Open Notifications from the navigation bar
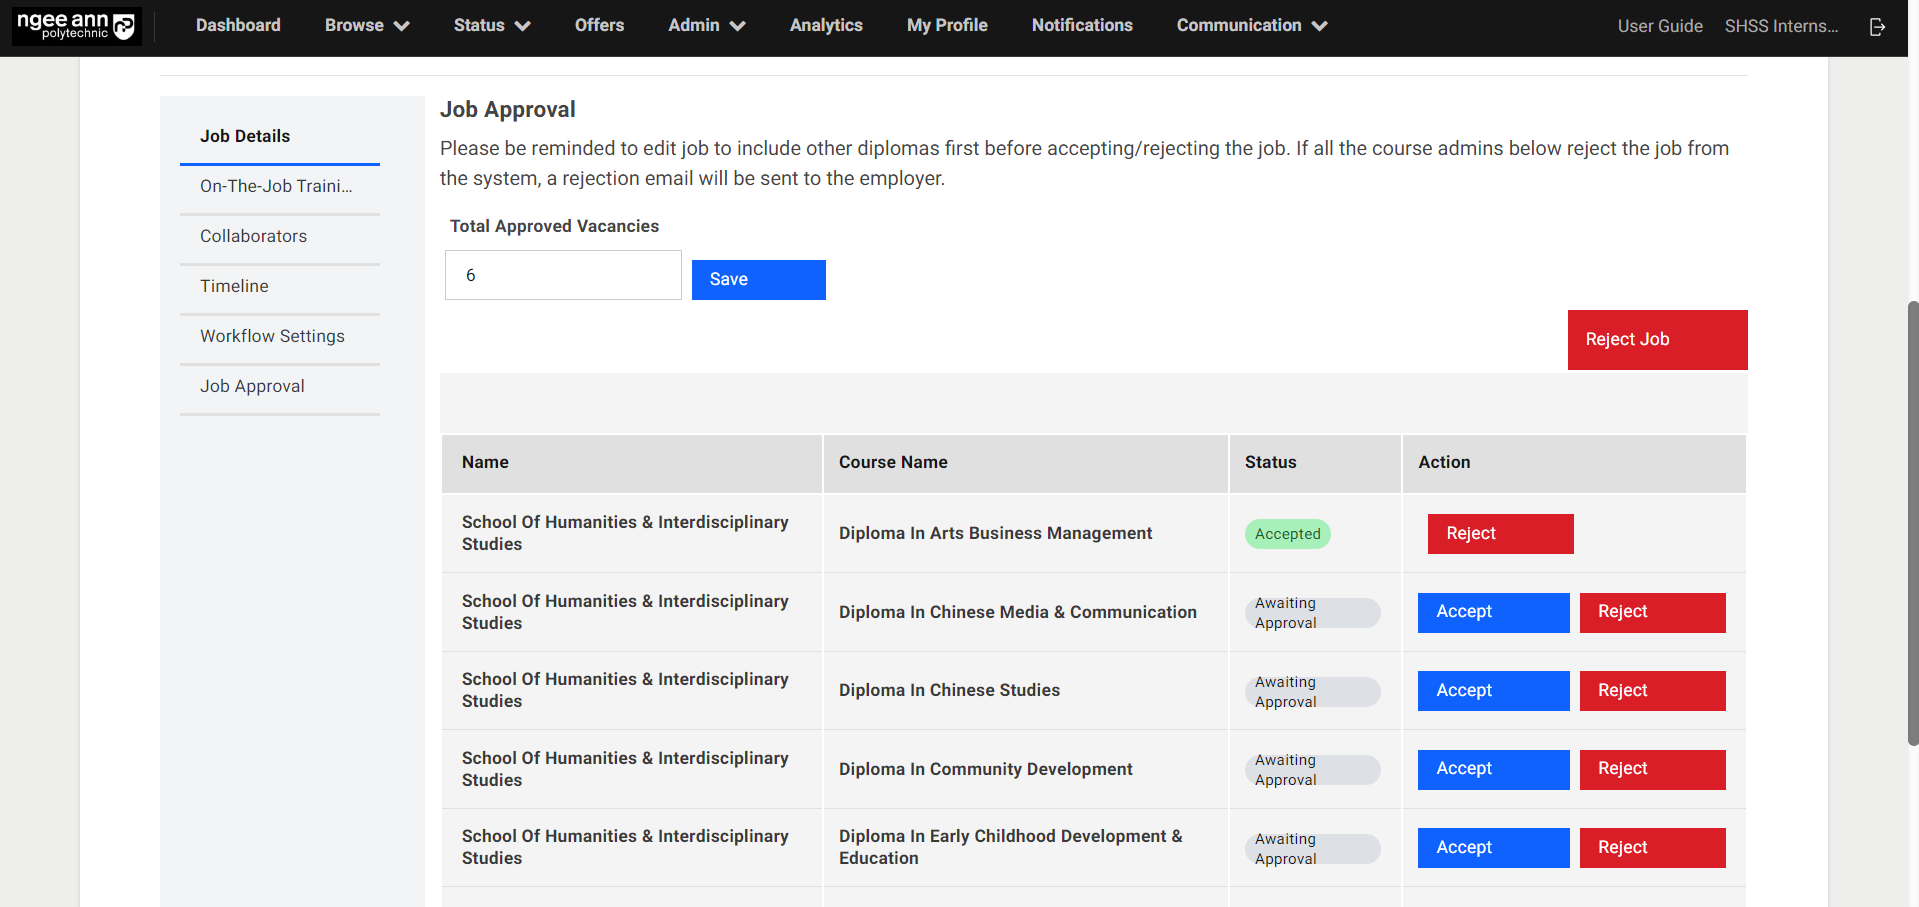Screen dimensions: 1919x907 pos(1081,26)
